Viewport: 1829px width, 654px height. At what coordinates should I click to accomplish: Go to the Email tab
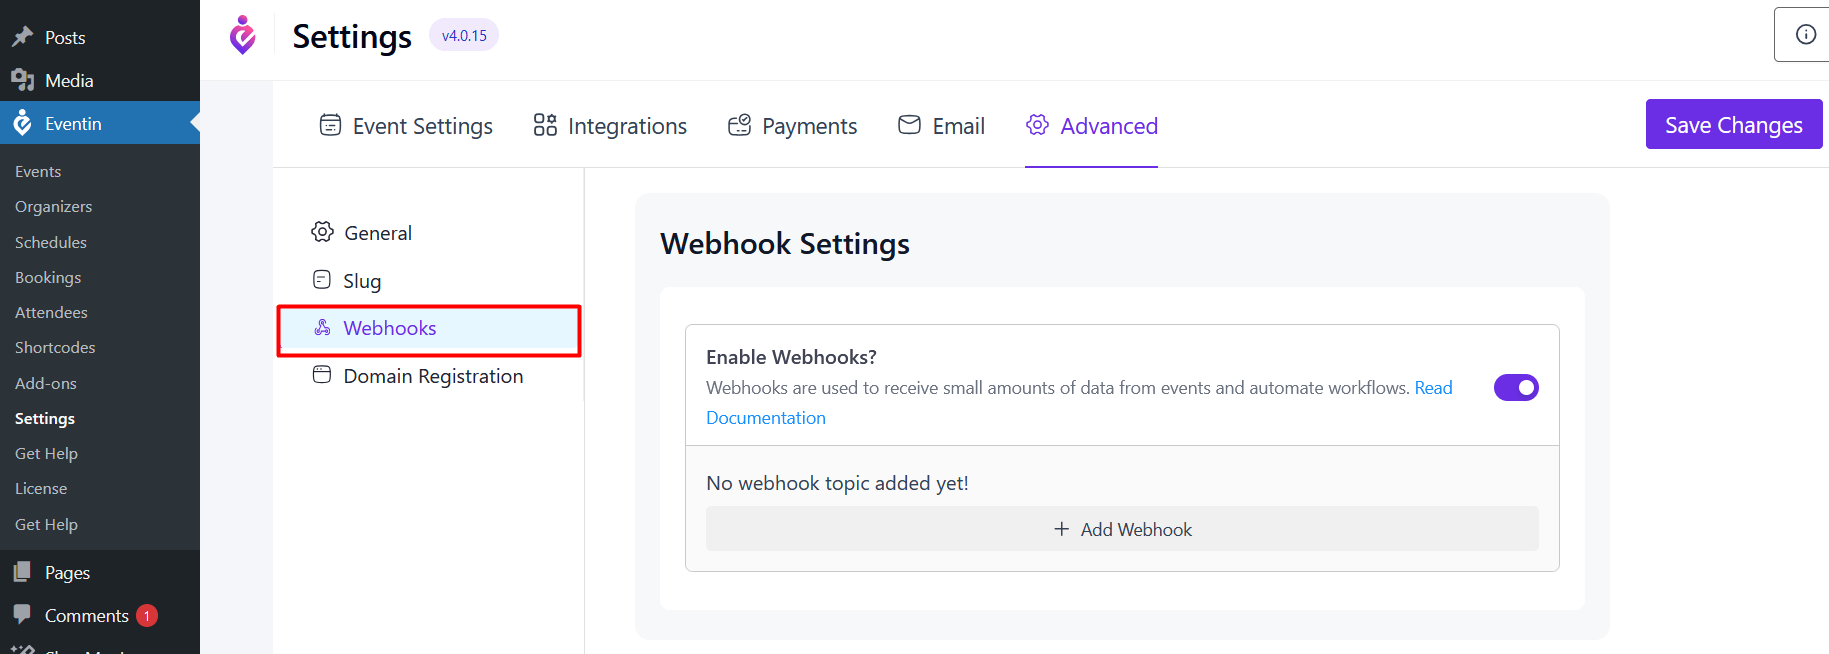pos(941,126)
